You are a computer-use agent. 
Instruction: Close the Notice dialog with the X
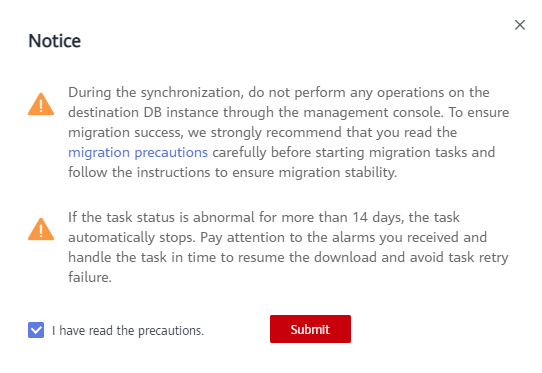[x=520, y=25]
